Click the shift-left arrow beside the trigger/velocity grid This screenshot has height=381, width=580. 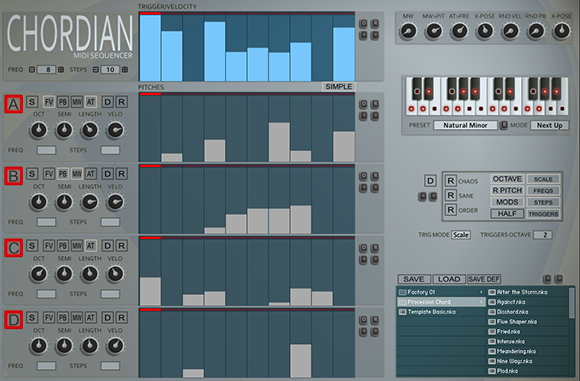pos(363,35)
